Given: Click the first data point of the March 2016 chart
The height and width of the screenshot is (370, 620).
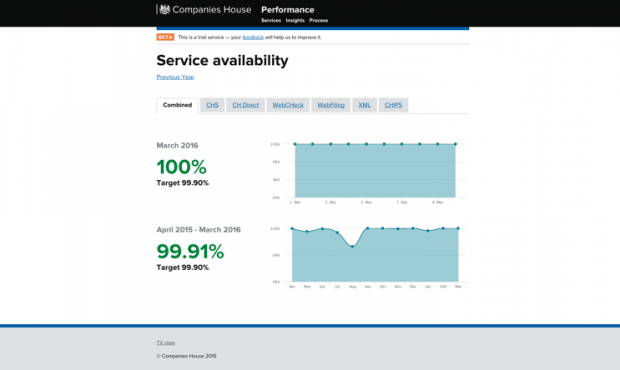Looking at the screenshot, I should pos(295,144).
